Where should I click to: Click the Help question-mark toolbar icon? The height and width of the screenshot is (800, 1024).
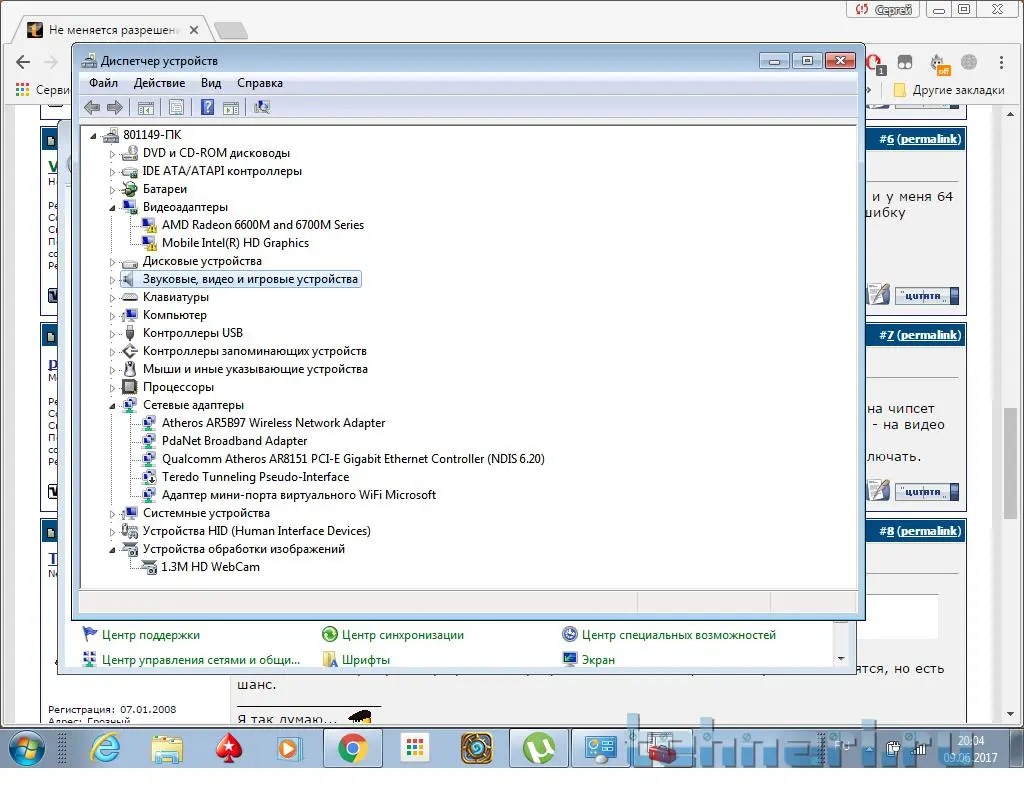click(x=207, y=107)
